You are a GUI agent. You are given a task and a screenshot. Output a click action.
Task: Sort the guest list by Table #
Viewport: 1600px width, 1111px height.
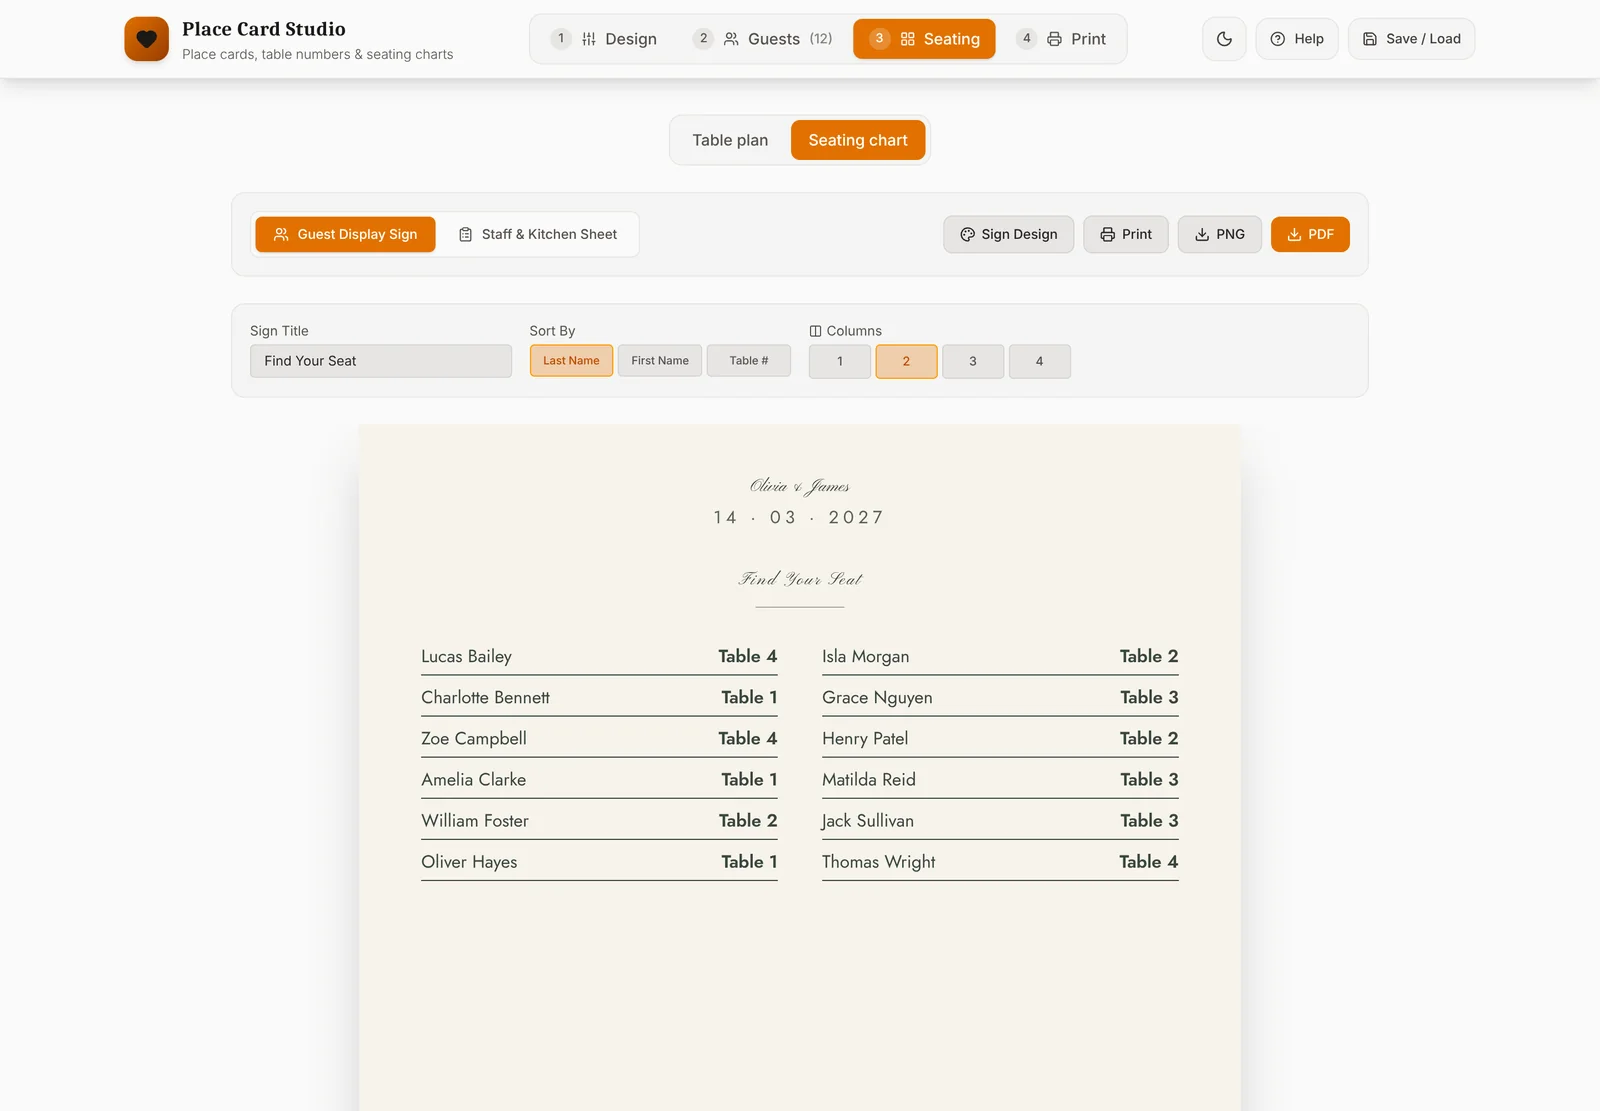tap(749, 361)
